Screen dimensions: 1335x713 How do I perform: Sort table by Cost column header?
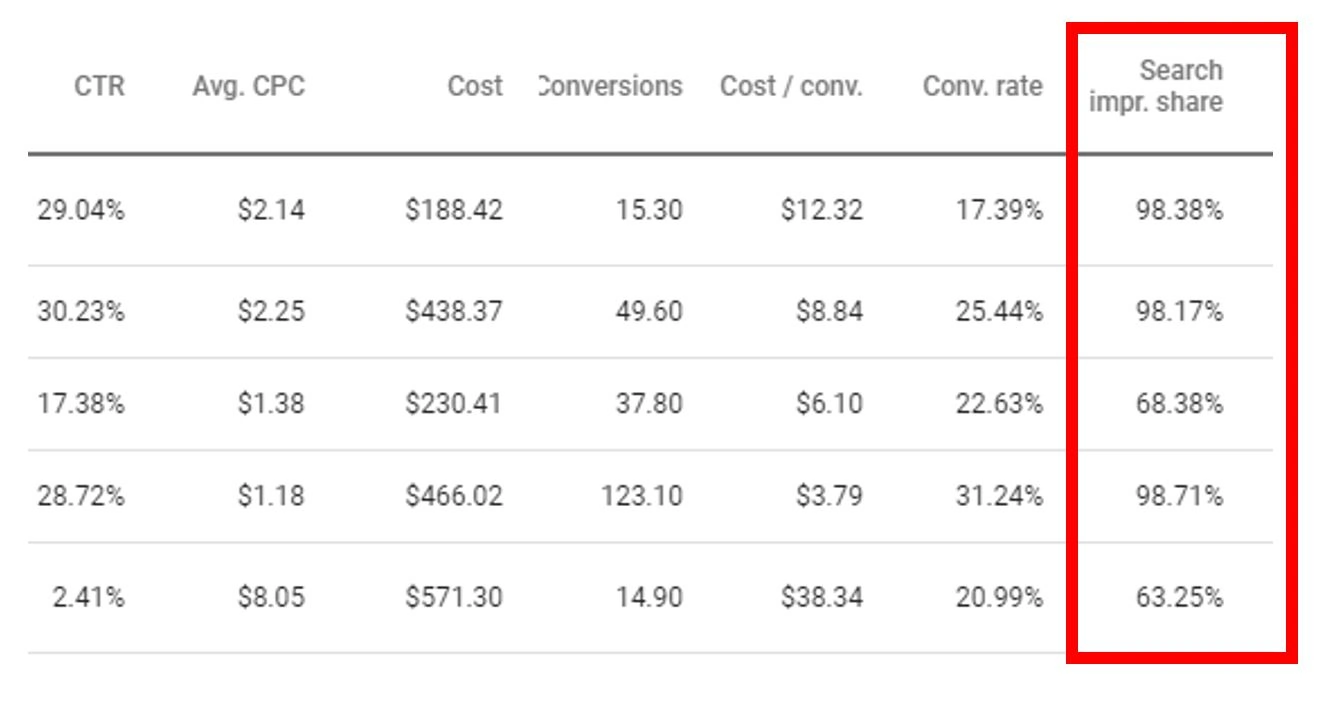pyautogui.click(x=475, y=86)
